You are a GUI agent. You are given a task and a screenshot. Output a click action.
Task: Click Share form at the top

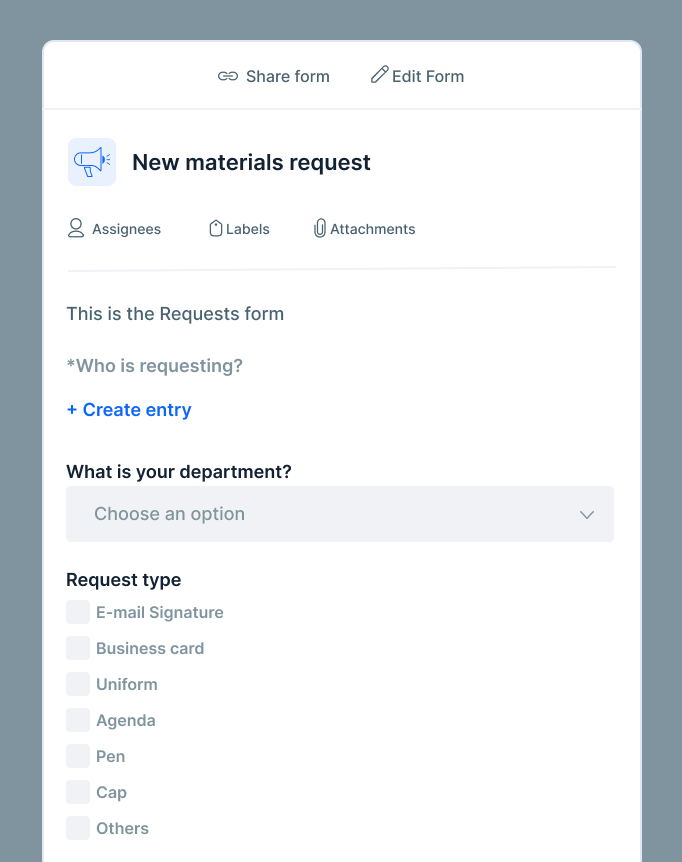tap(287, 76)
